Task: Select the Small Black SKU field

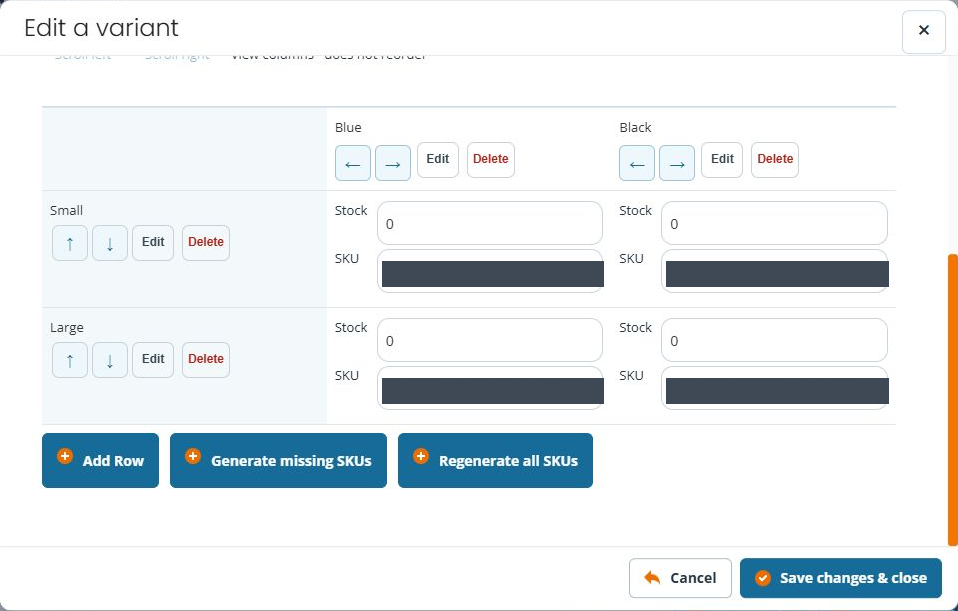Action: coord(774,271)
